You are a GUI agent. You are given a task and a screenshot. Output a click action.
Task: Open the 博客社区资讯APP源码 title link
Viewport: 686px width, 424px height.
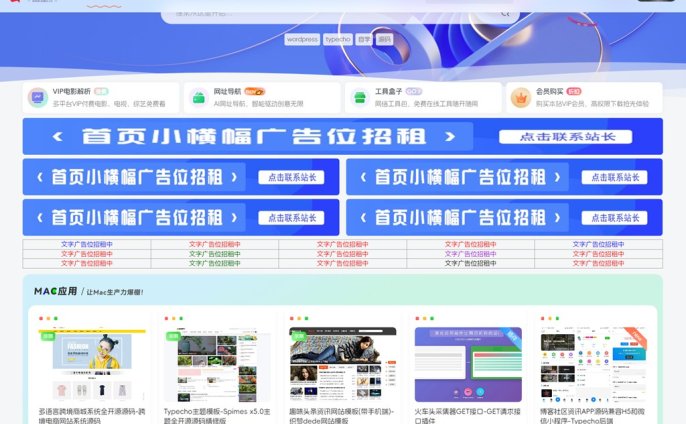click(x=592, y=416)
